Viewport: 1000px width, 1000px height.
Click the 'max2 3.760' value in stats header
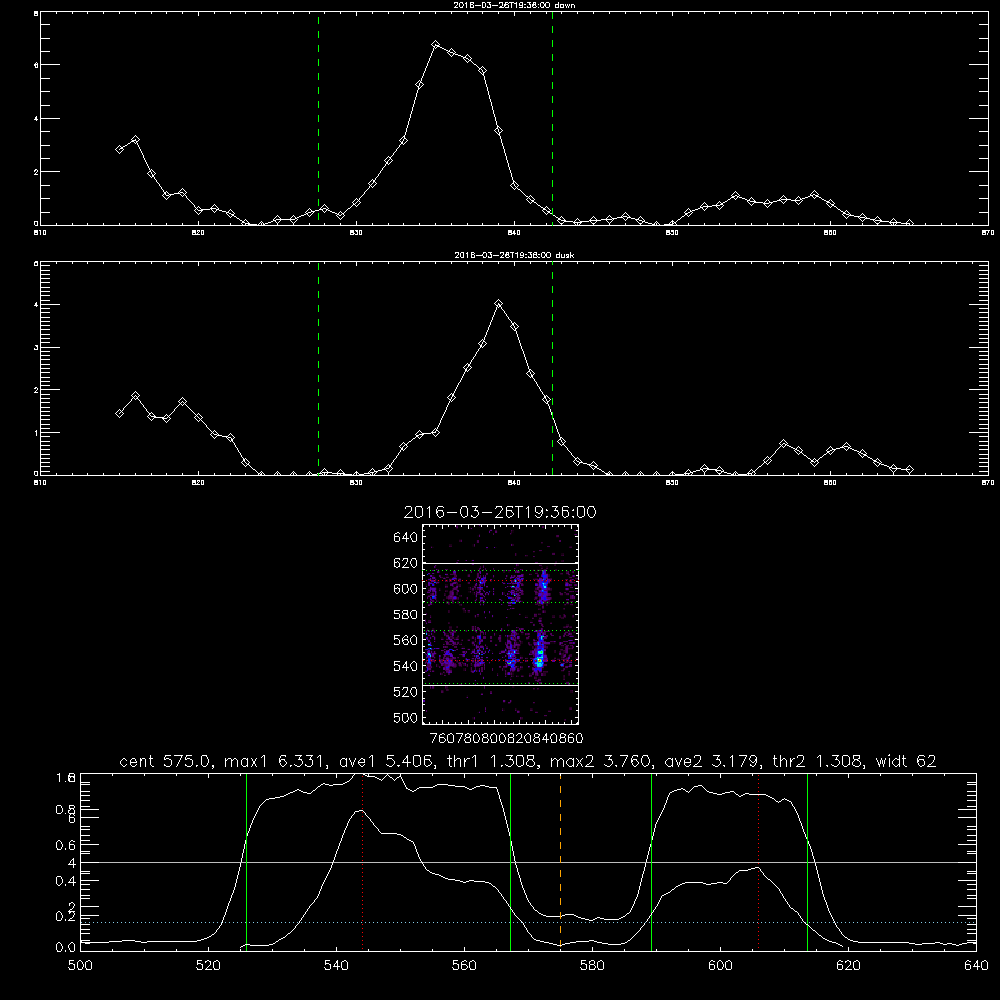point(601,761)
